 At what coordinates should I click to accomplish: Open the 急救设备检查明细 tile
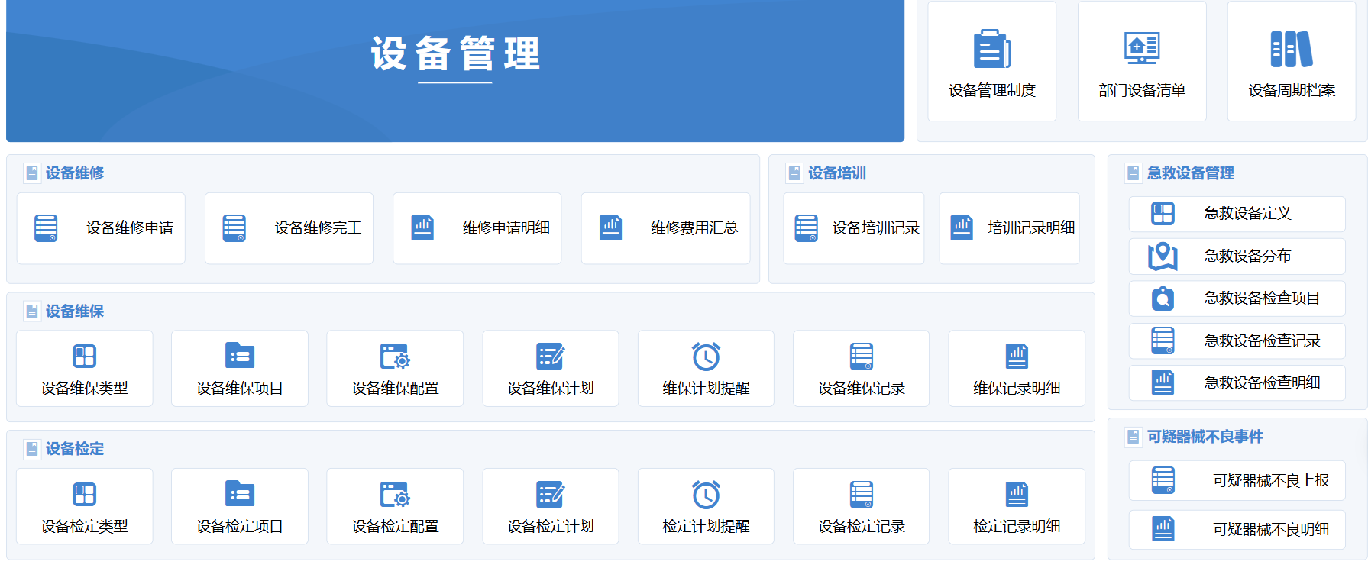[1237, 383]
